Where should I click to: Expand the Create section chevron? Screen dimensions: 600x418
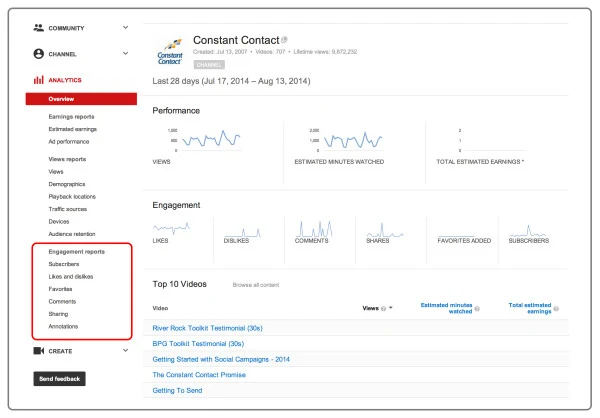click(x=126, y=350)
